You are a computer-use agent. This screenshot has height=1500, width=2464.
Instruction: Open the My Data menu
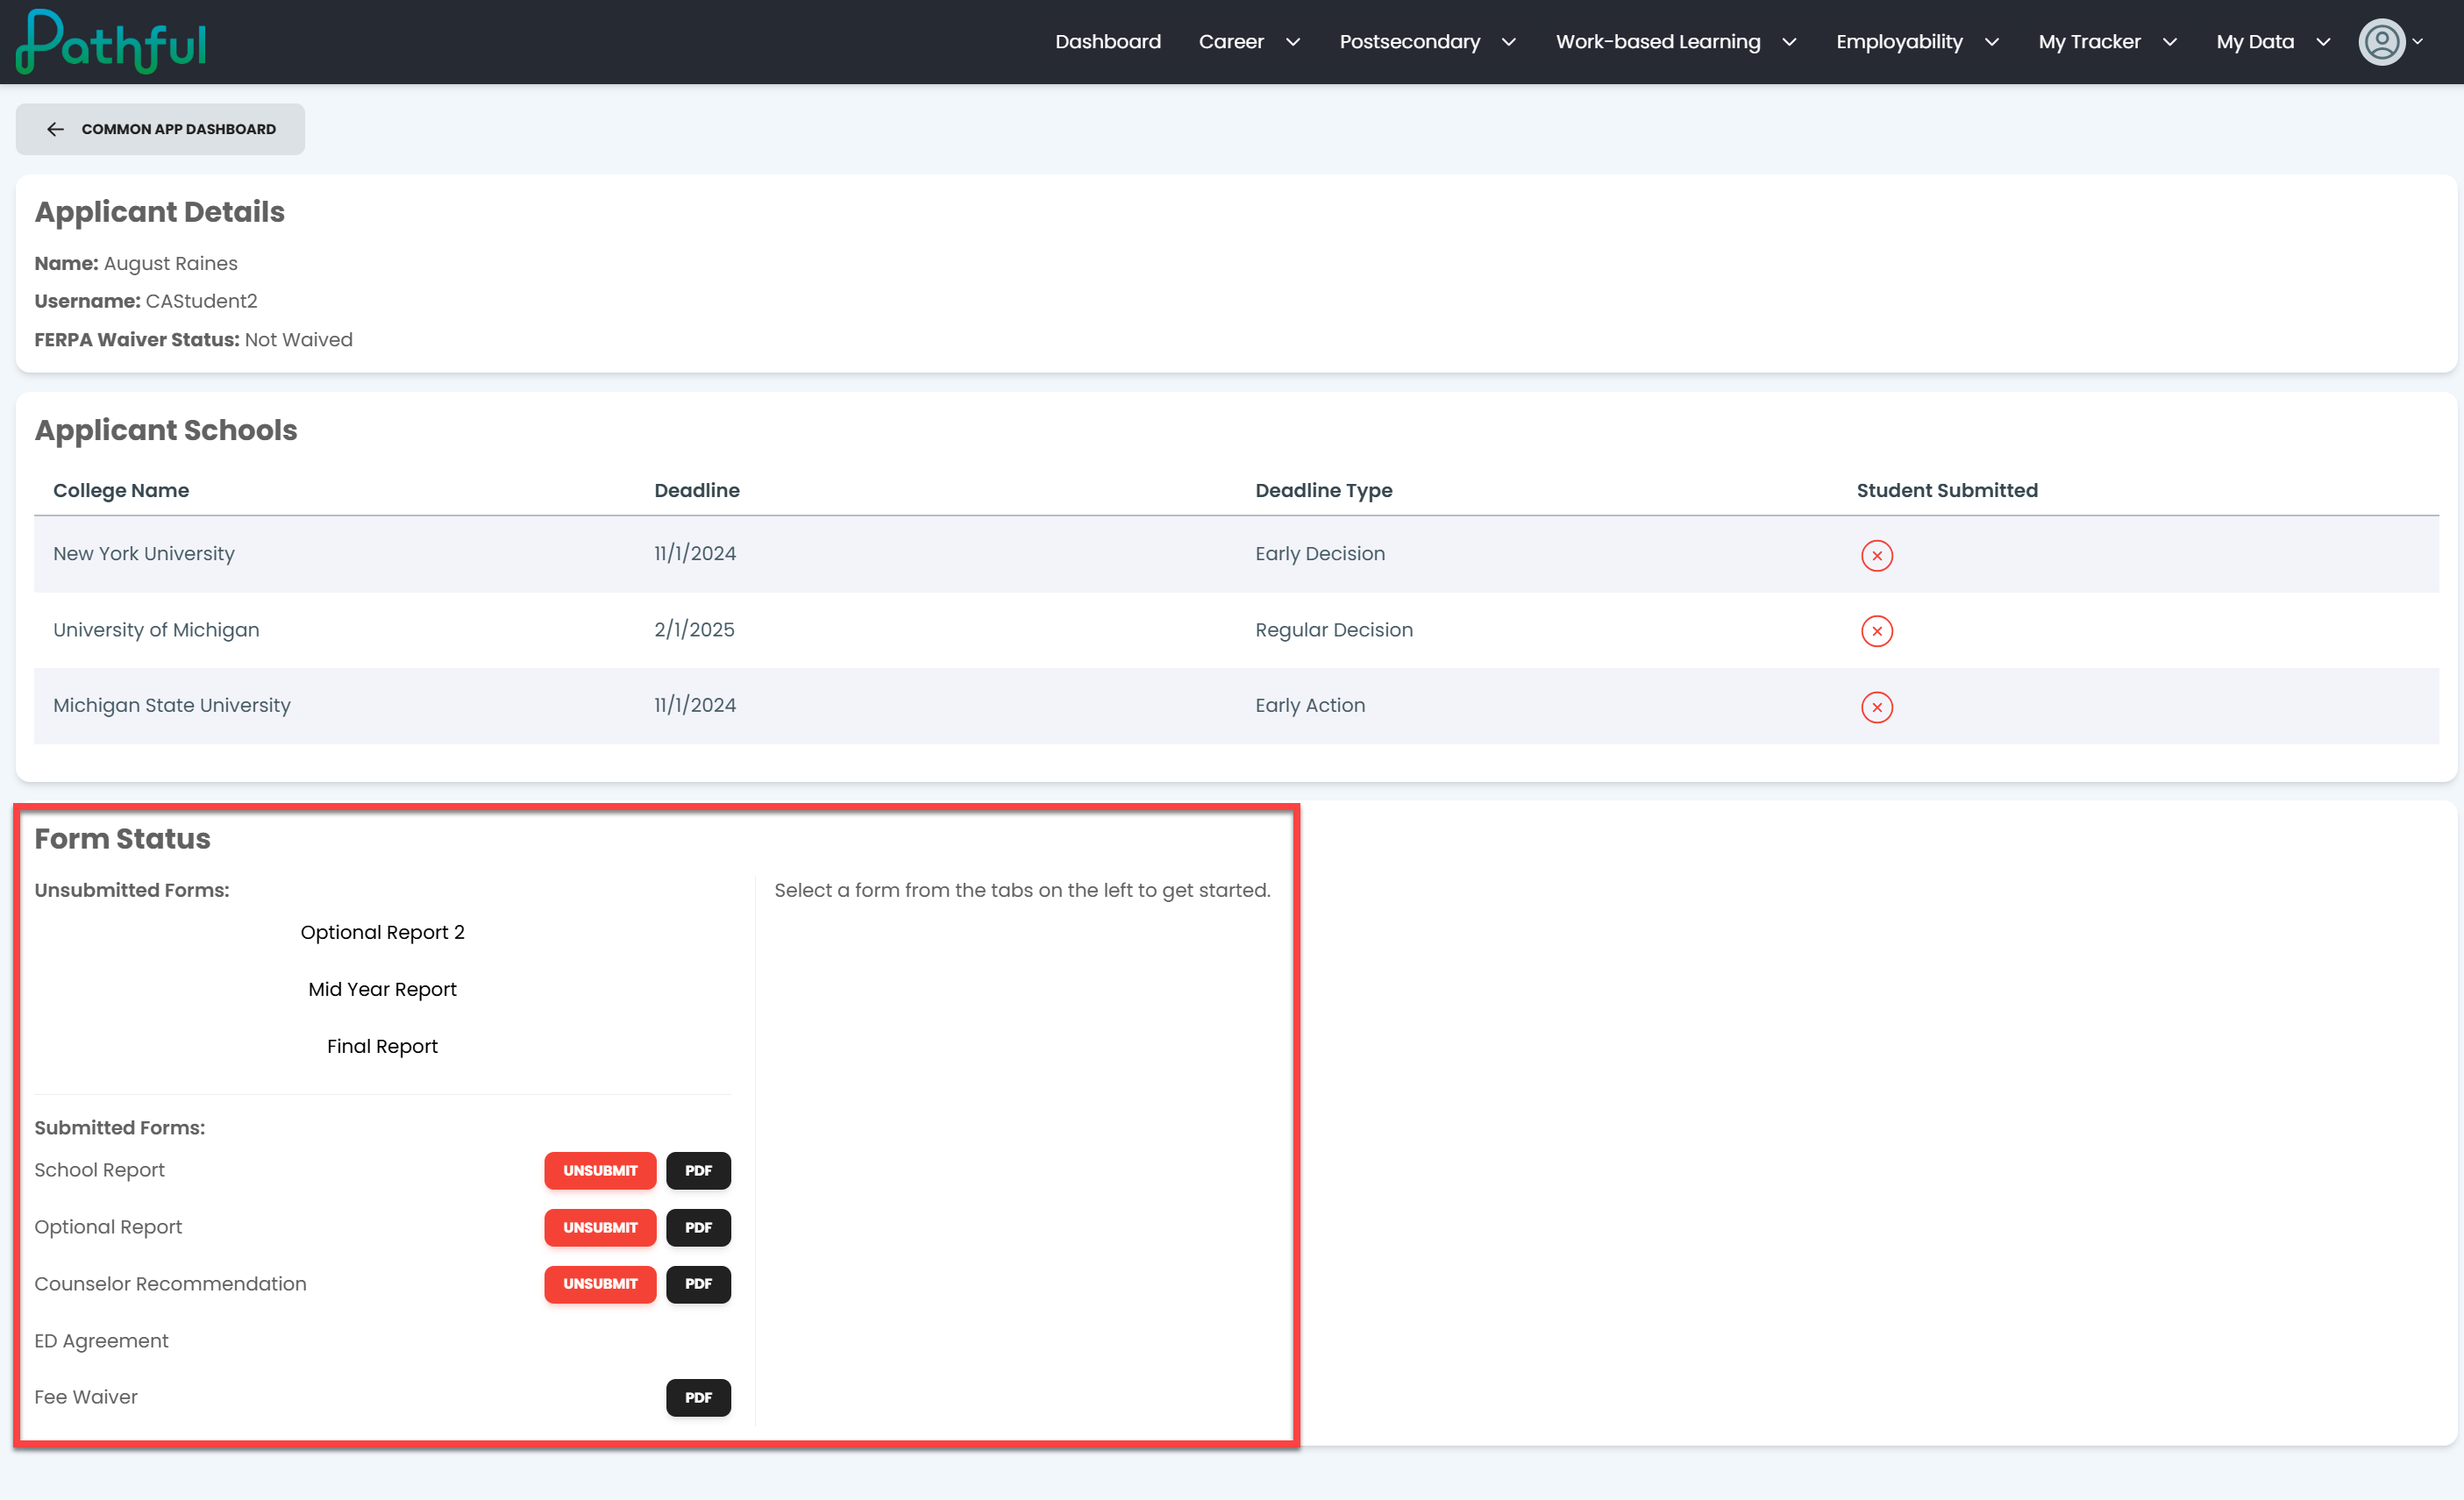click(x=2254, y=42)
